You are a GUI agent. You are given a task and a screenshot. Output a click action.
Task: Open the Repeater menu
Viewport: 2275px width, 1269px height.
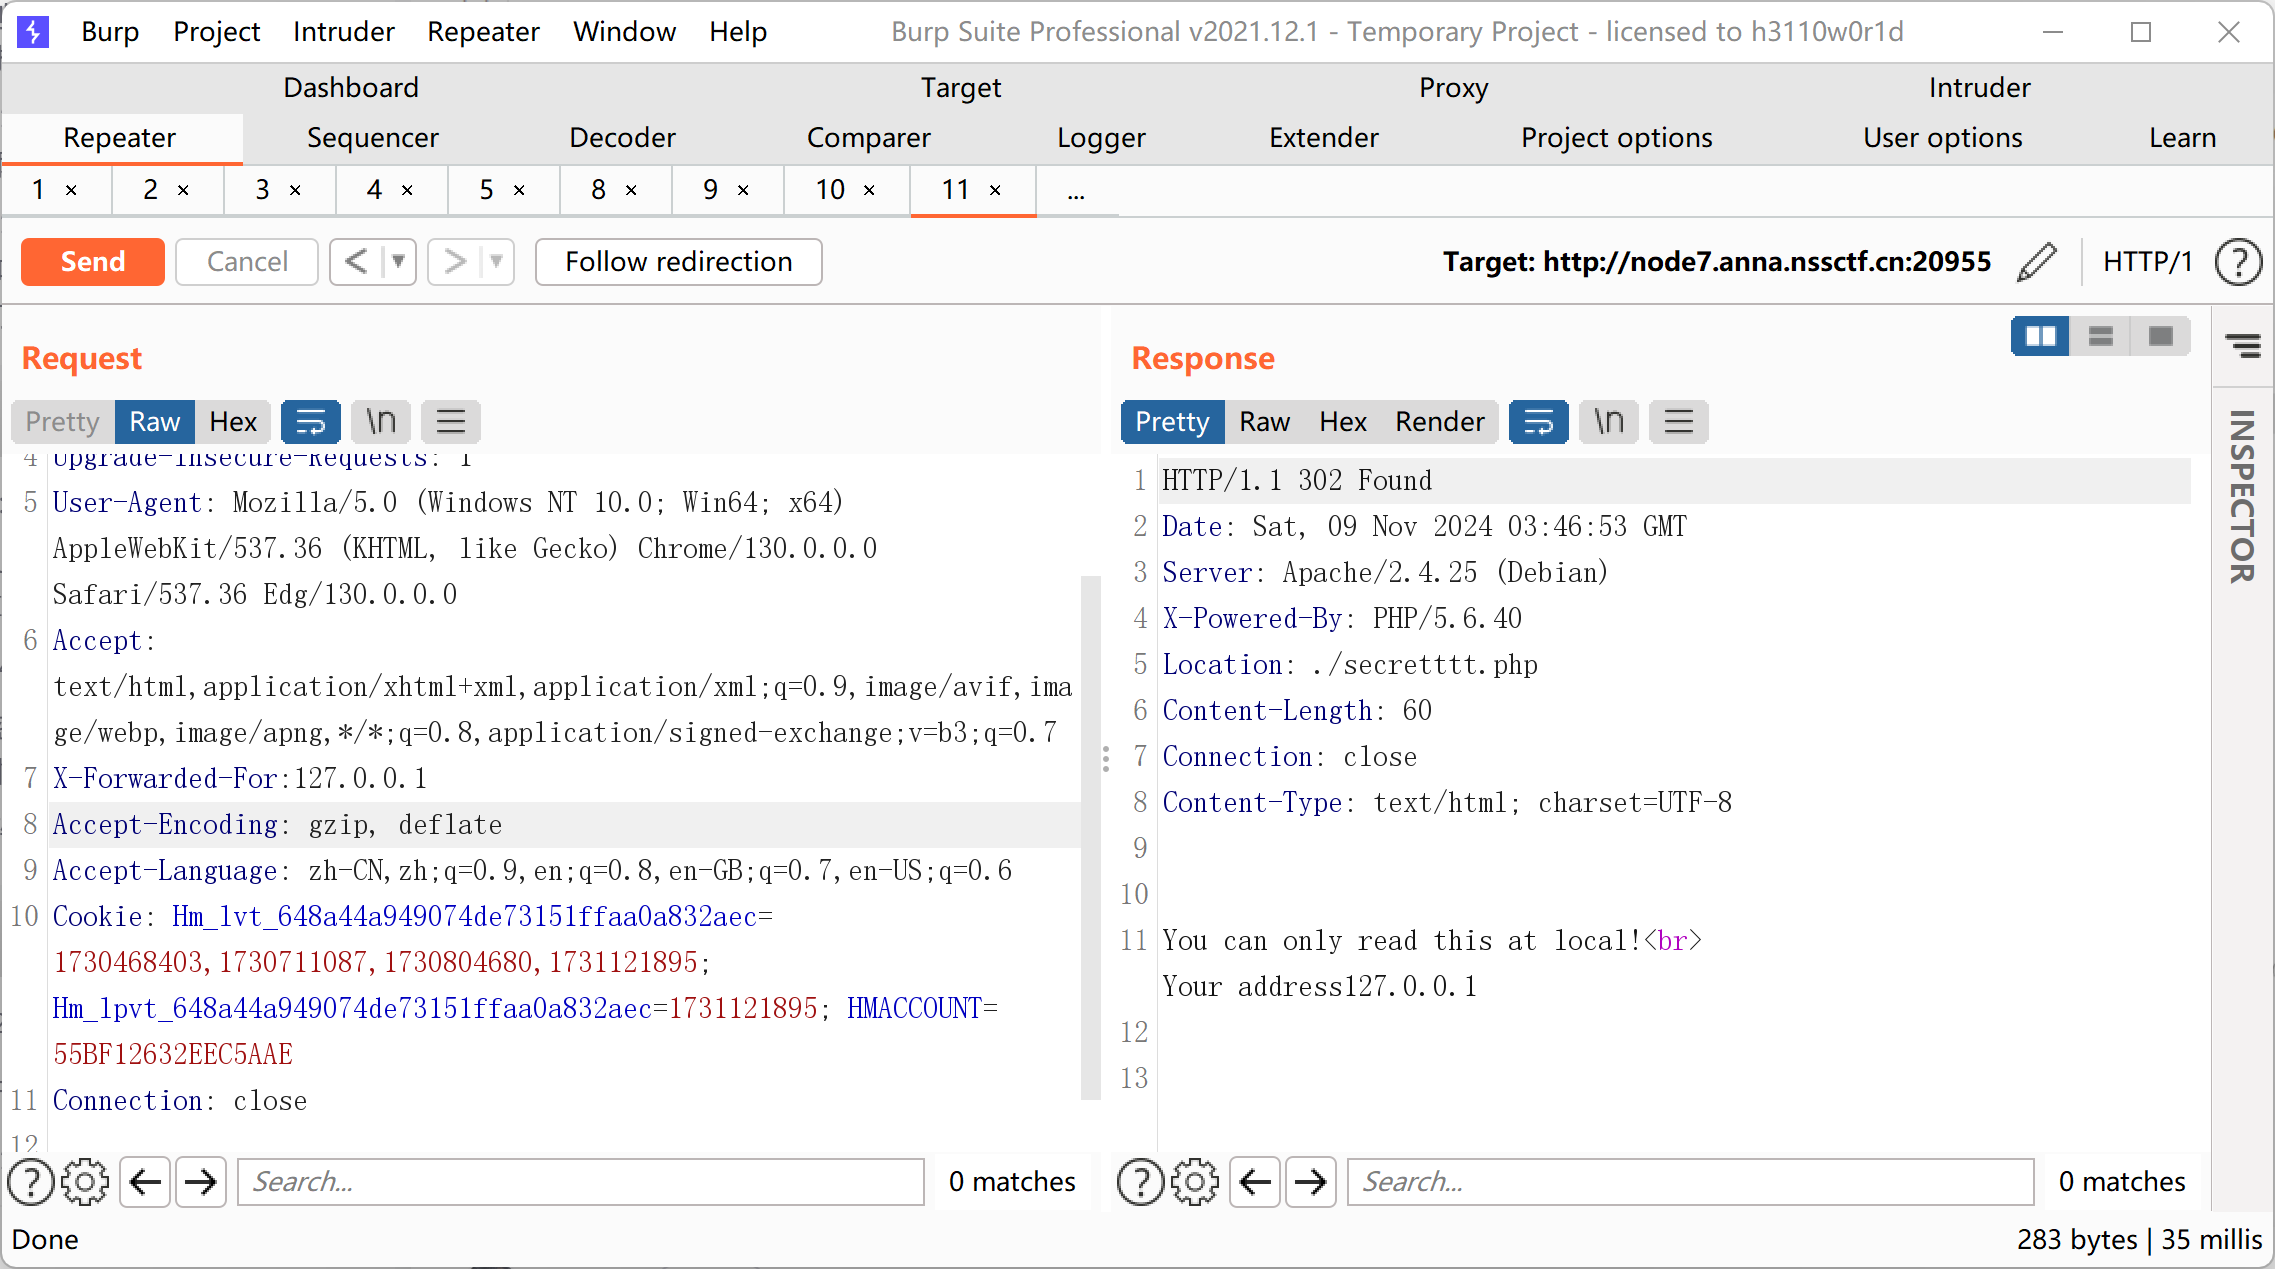coord(483,32)
